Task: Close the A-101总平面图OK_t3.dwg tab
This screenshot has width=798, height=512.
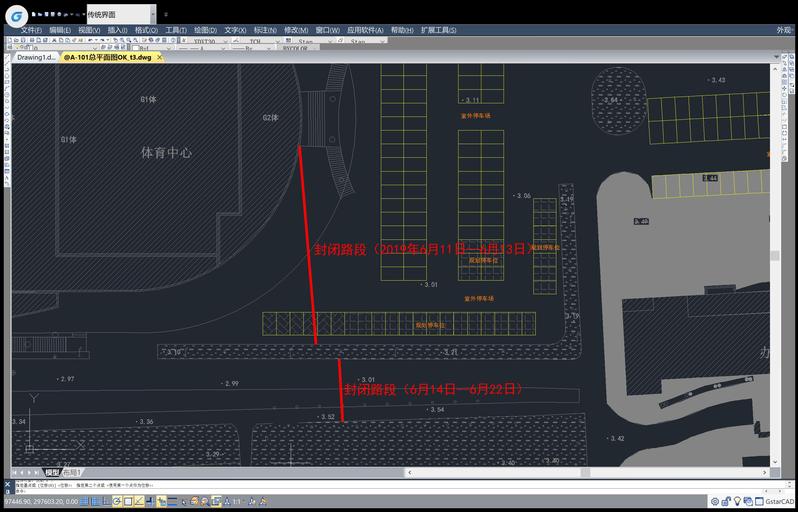Action: click(x=159, y=58)
